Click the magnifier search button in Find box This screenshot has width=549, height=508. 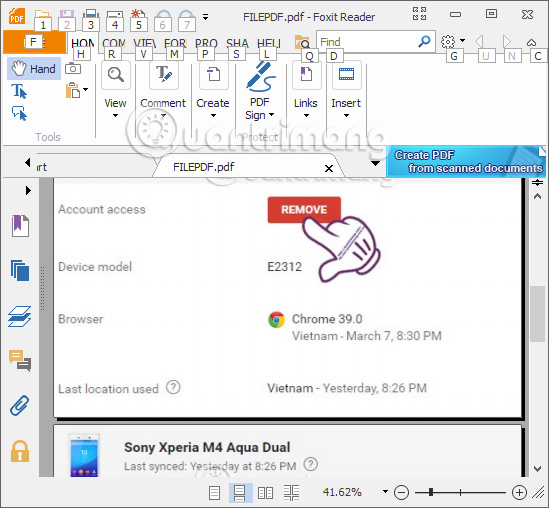pyautogui.click(x=424, y=41)
